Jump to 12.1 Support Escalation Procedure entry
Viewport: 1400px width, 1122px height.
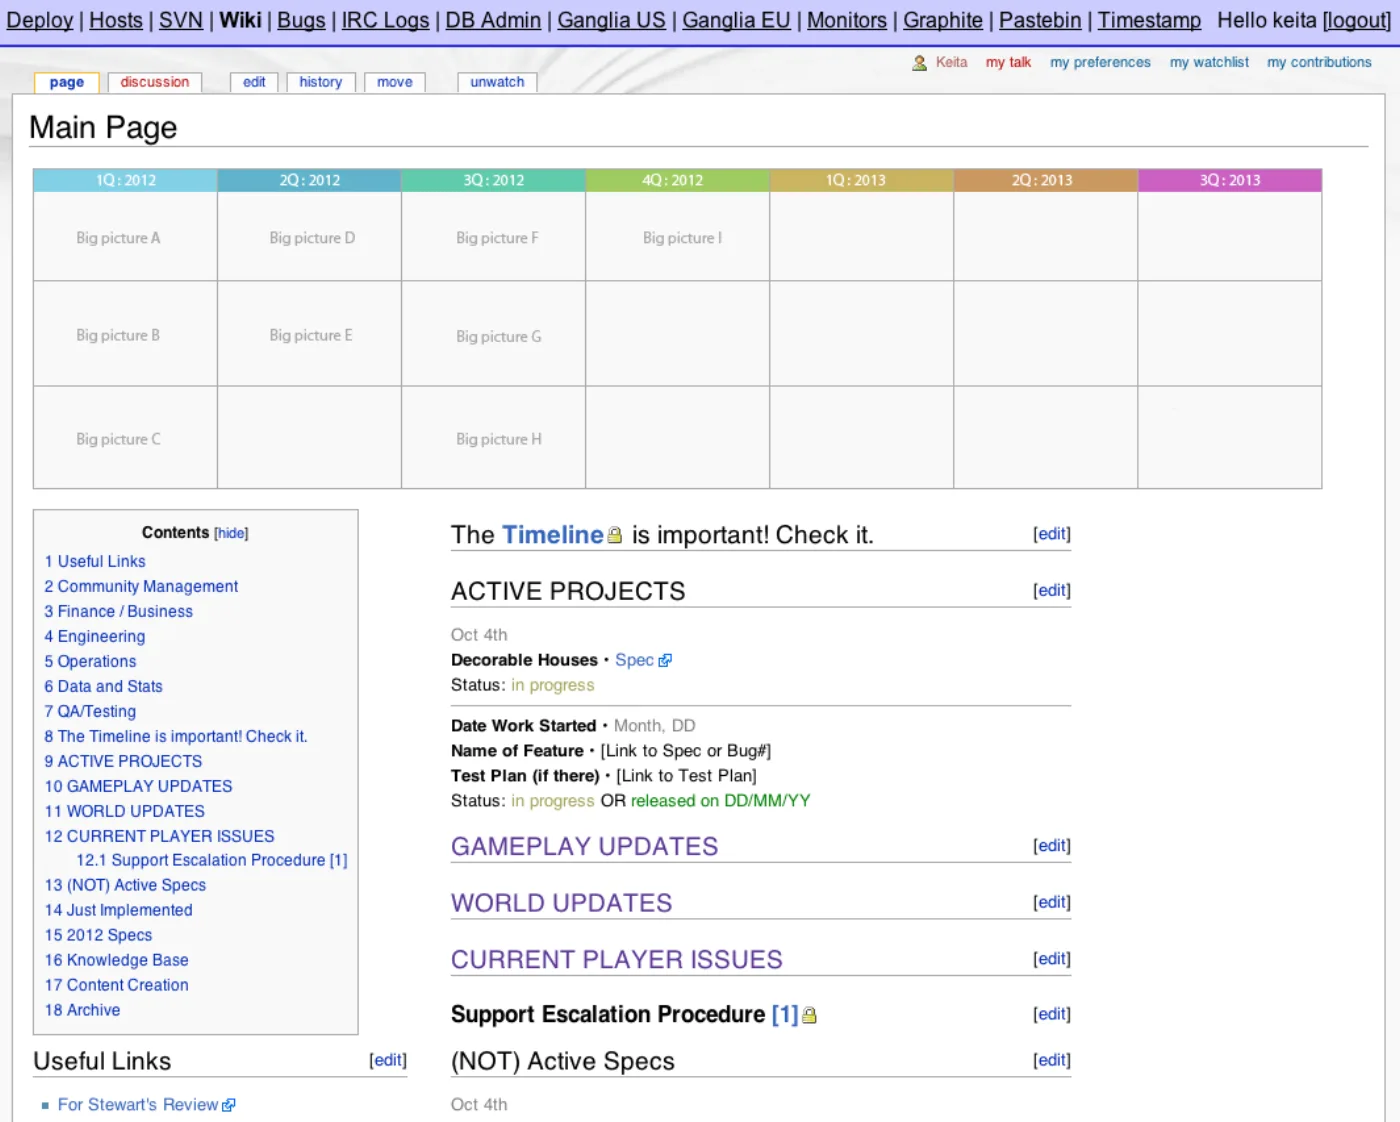pos(212,861)
